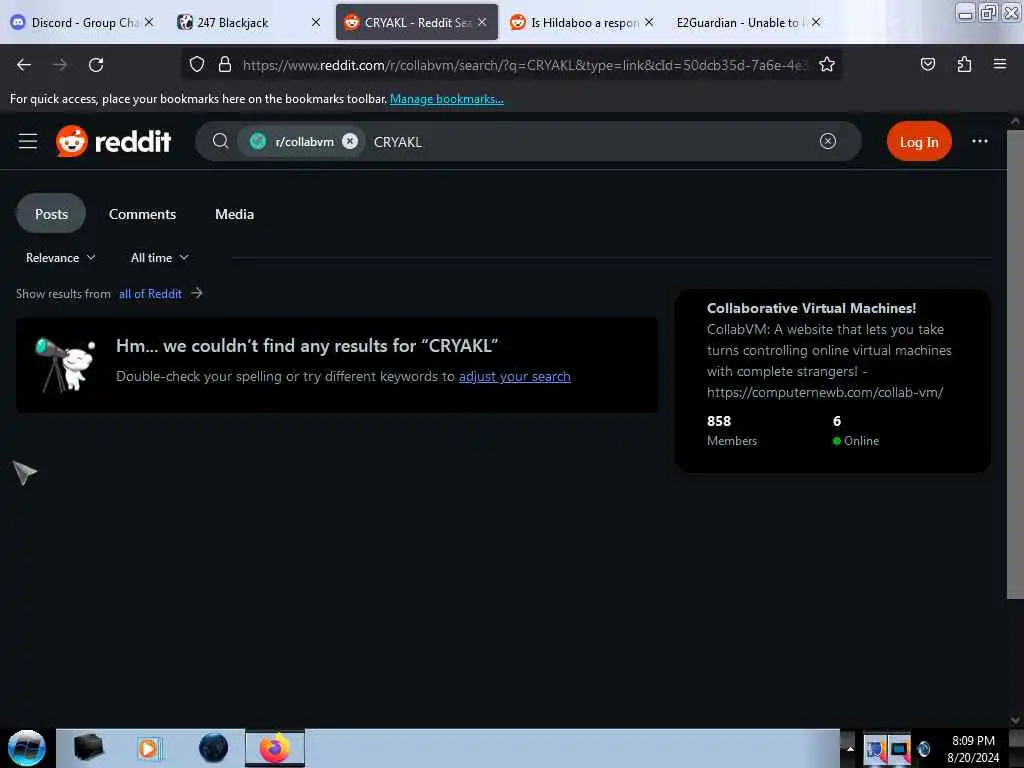The width and height of the screenshot is (1024, 768).
Task: Clear the search text with the X
Action: [827, 141]
